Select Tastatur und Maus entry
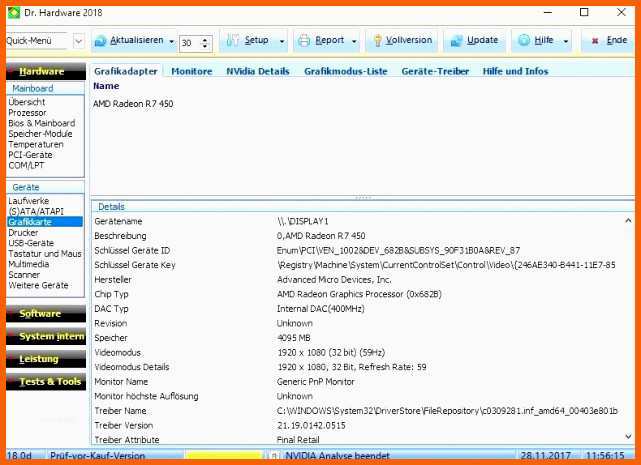The height and width of the screenshot is (465, 641). coord(45,254)
